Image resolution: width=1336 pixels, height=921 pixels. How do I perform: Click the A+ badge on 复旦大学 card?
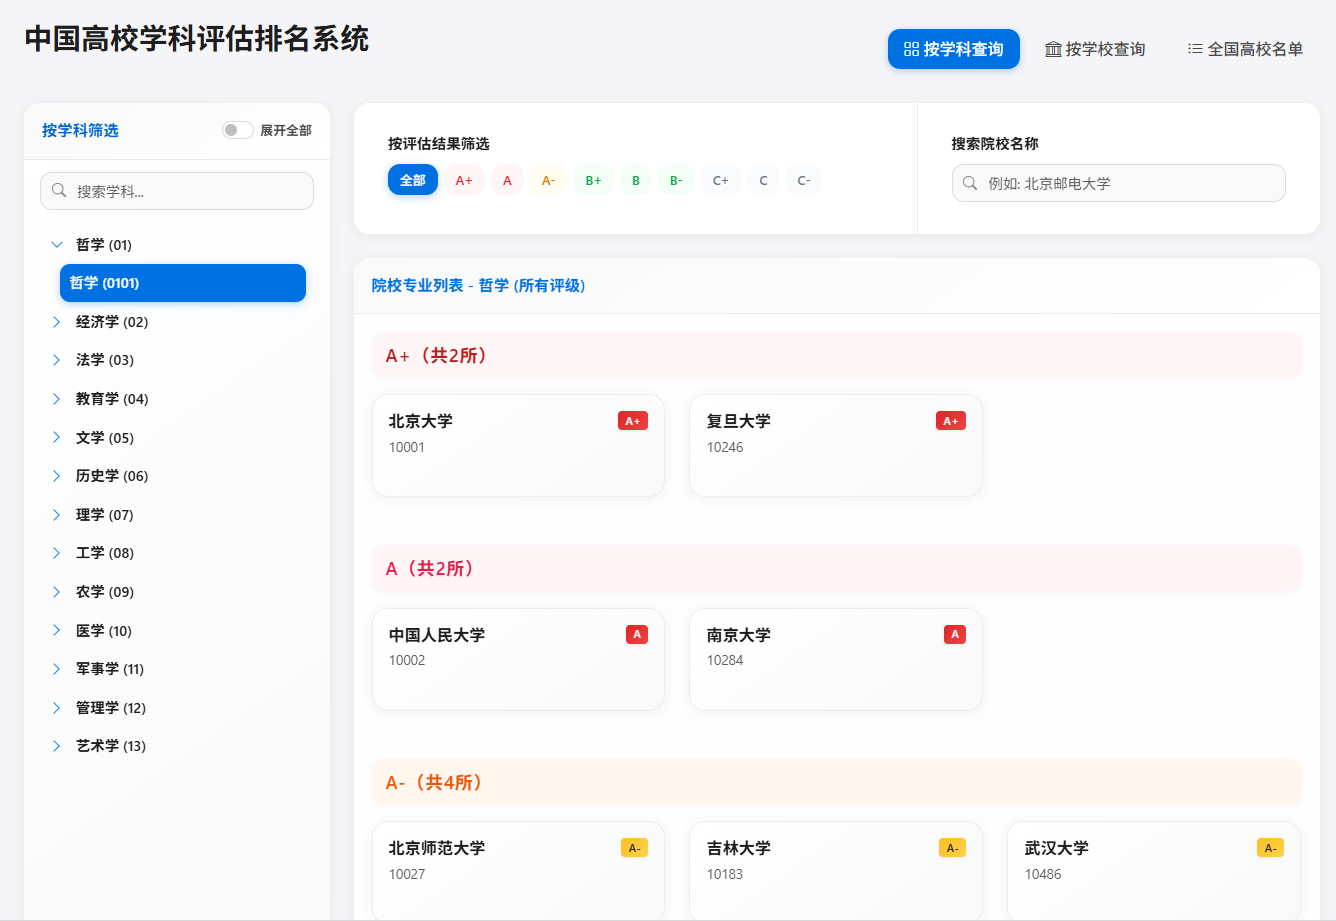point(951,421)
